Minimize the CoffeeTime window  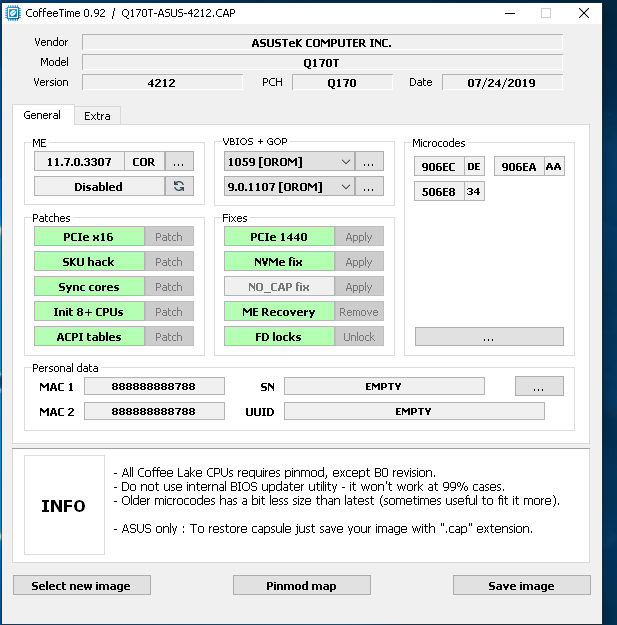tap(510, 13)
